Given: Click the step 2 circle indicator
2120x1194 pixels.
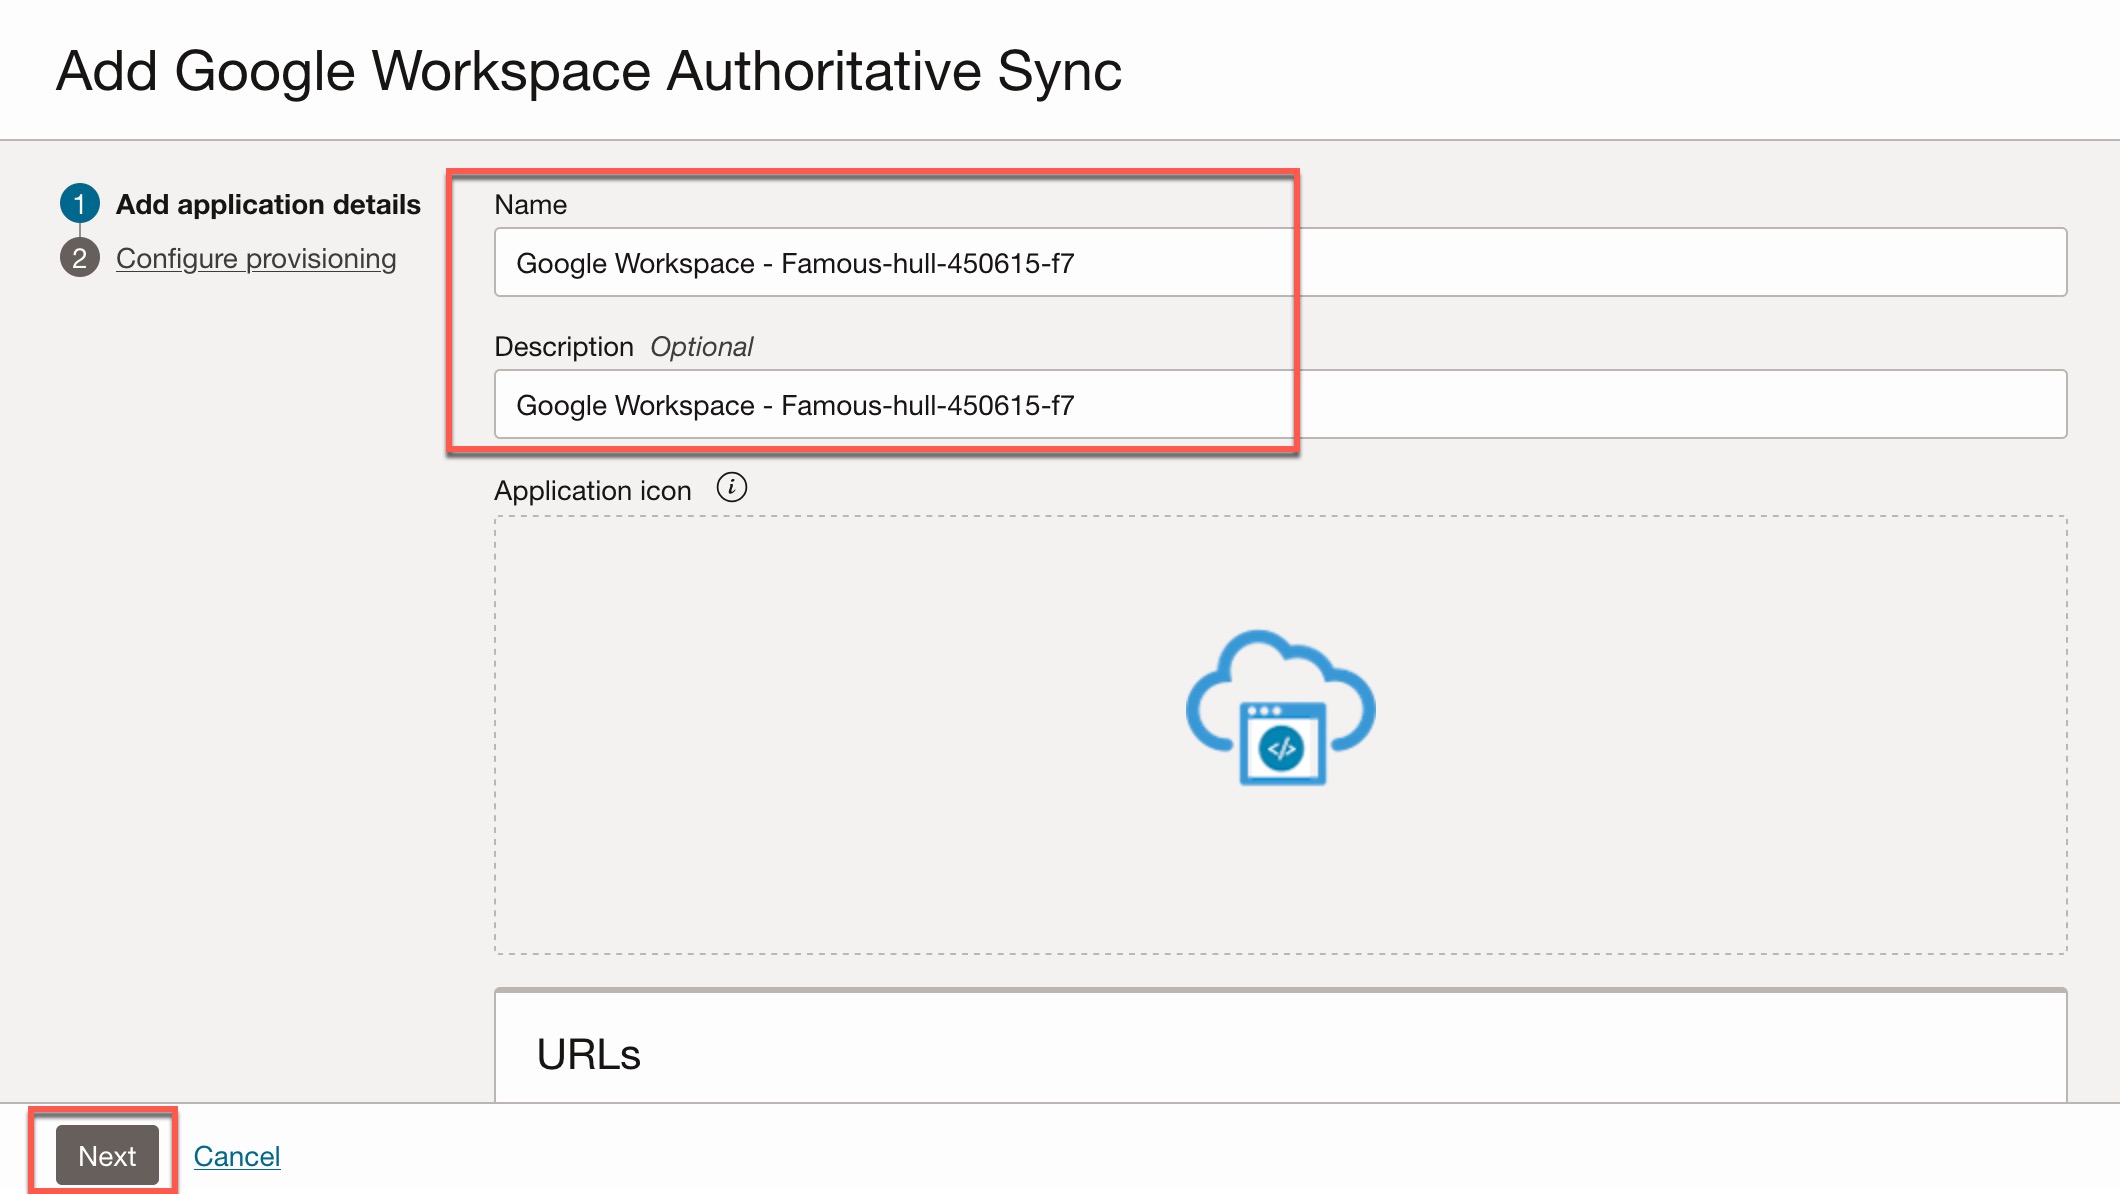Looking at the screenshot, I should [80, 258].
